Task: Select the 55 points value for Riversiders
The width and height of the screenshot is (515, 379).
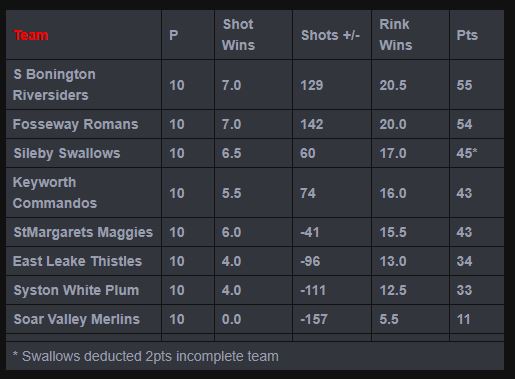Action: pos(464,85)
